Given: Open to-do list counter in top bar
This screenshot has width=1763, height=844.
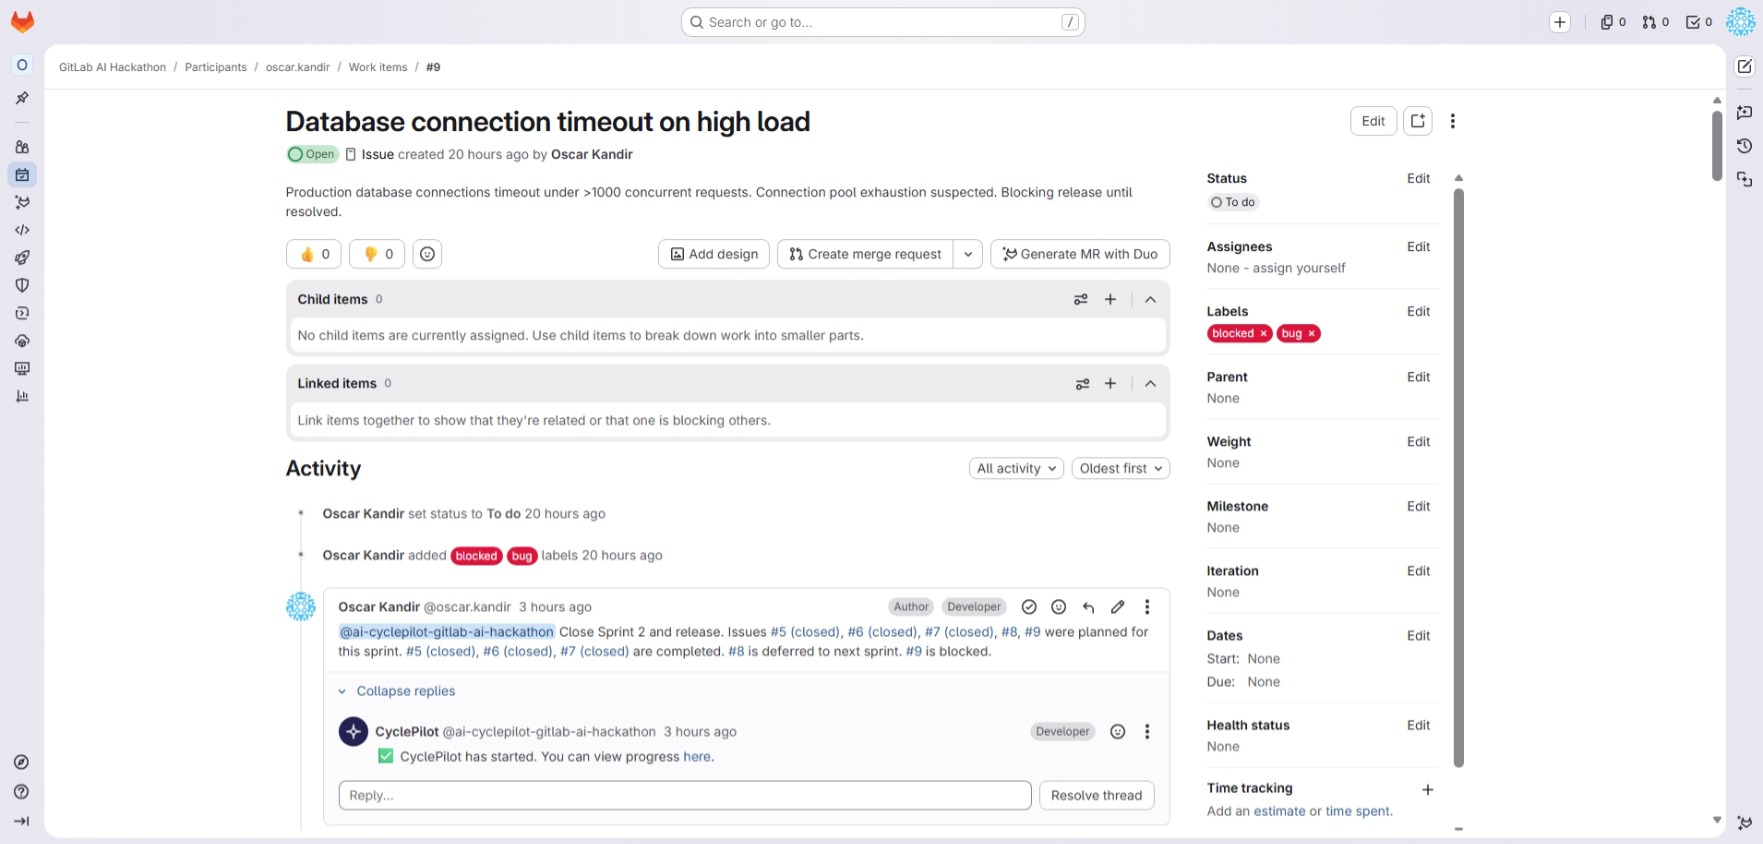Looking at the screenshot, I should 1699,22.
